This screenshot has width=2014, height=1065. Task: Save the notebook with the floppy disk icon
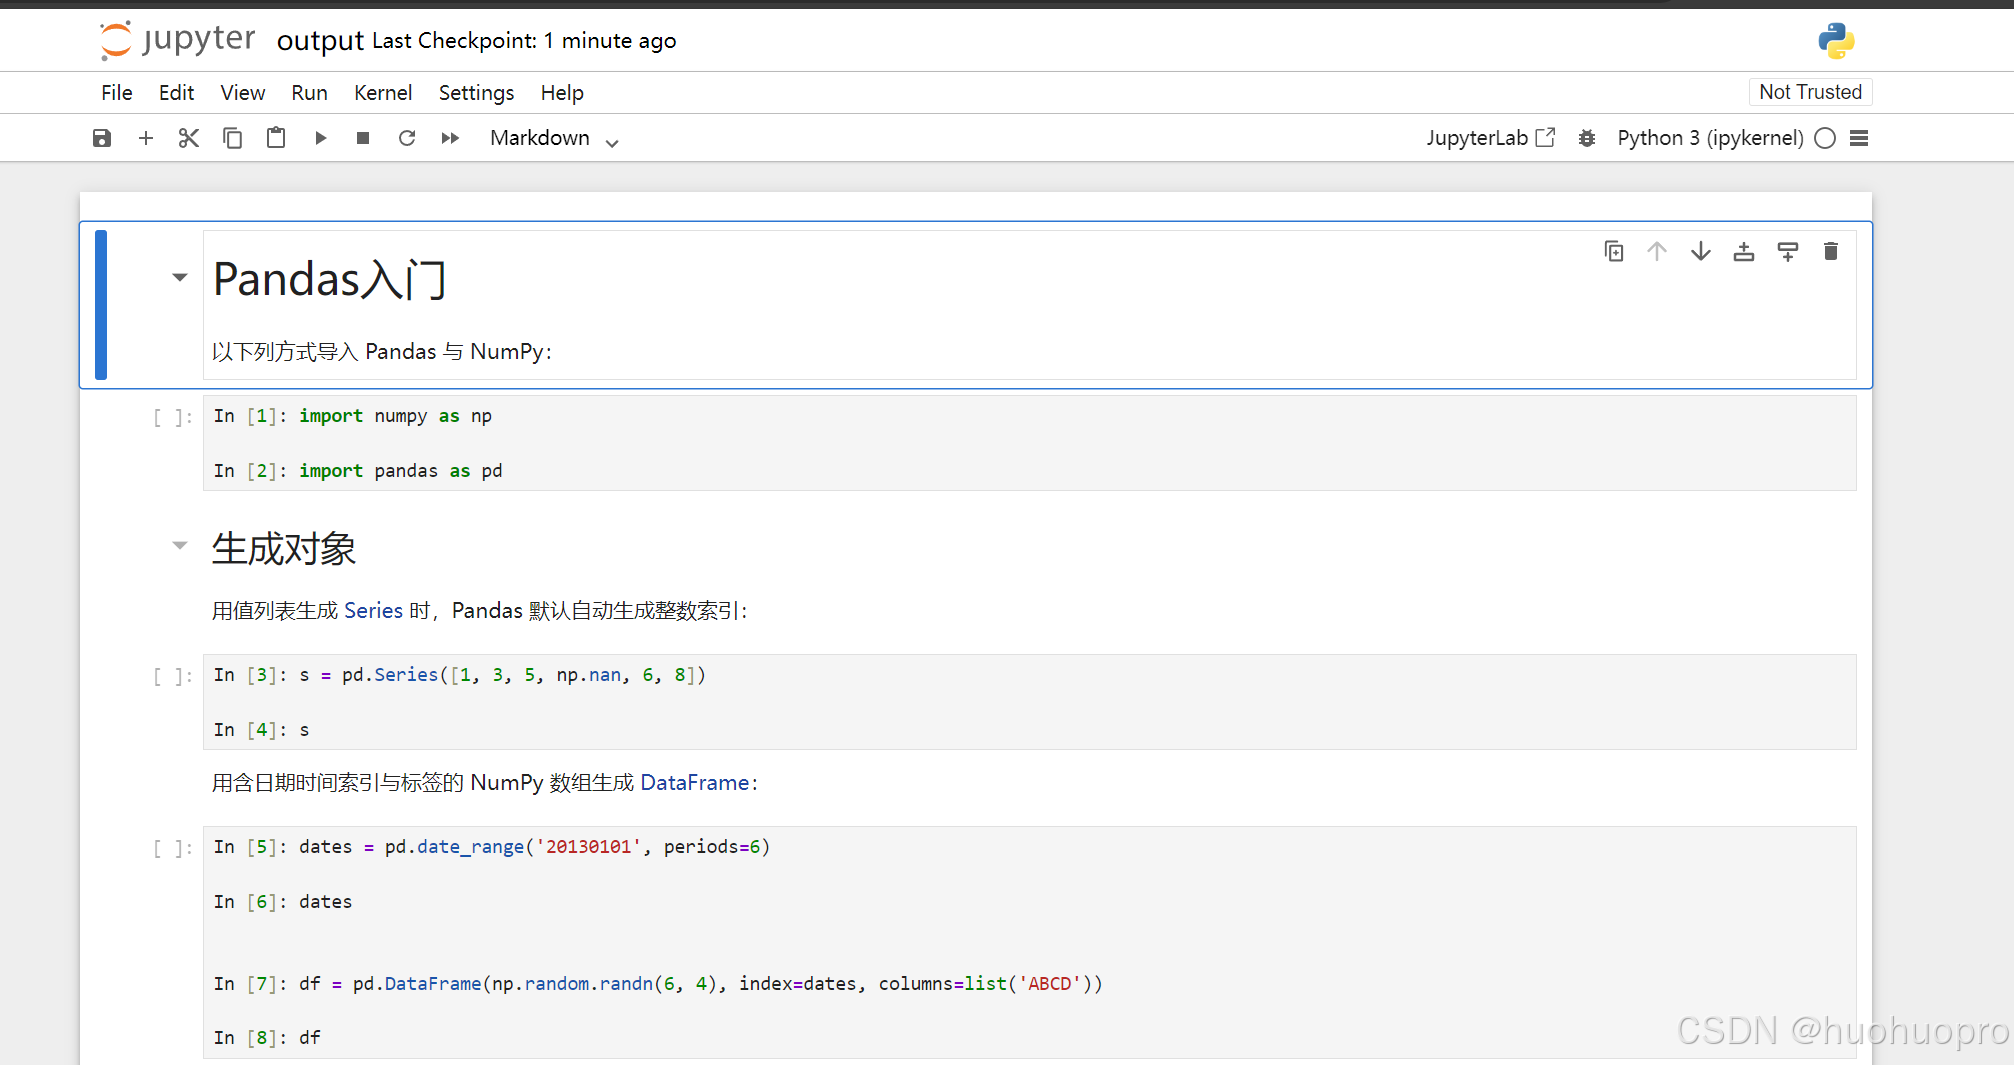(102, 138)
